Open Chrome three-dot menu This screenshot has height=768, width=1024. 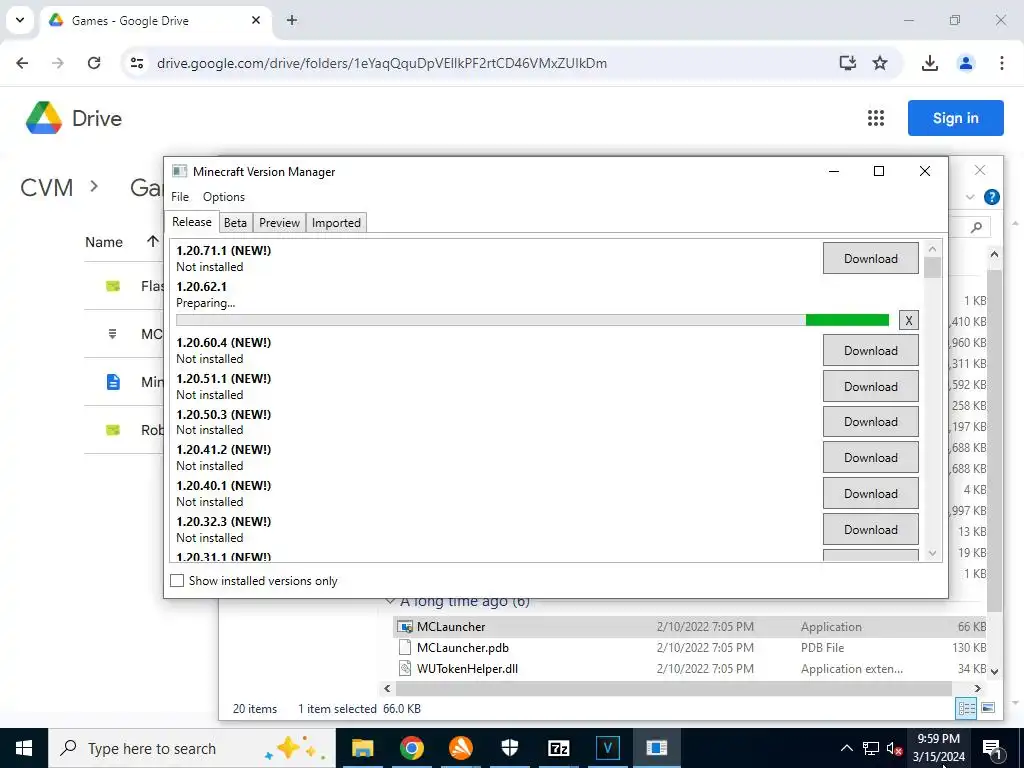point(1001,63)
